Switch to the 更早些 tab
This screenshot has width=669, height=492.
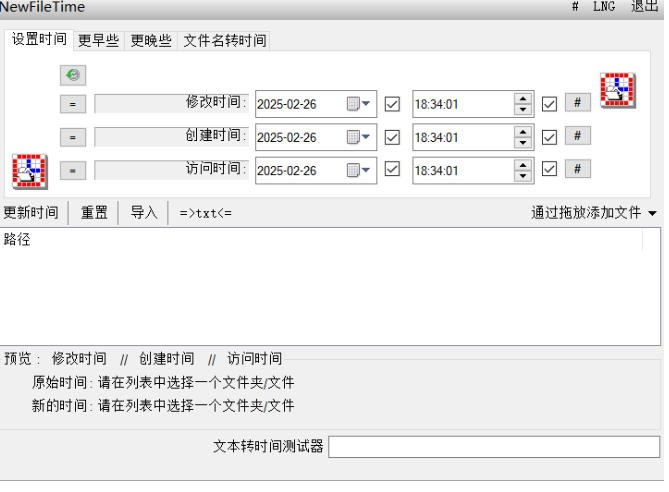click(99, 41)
